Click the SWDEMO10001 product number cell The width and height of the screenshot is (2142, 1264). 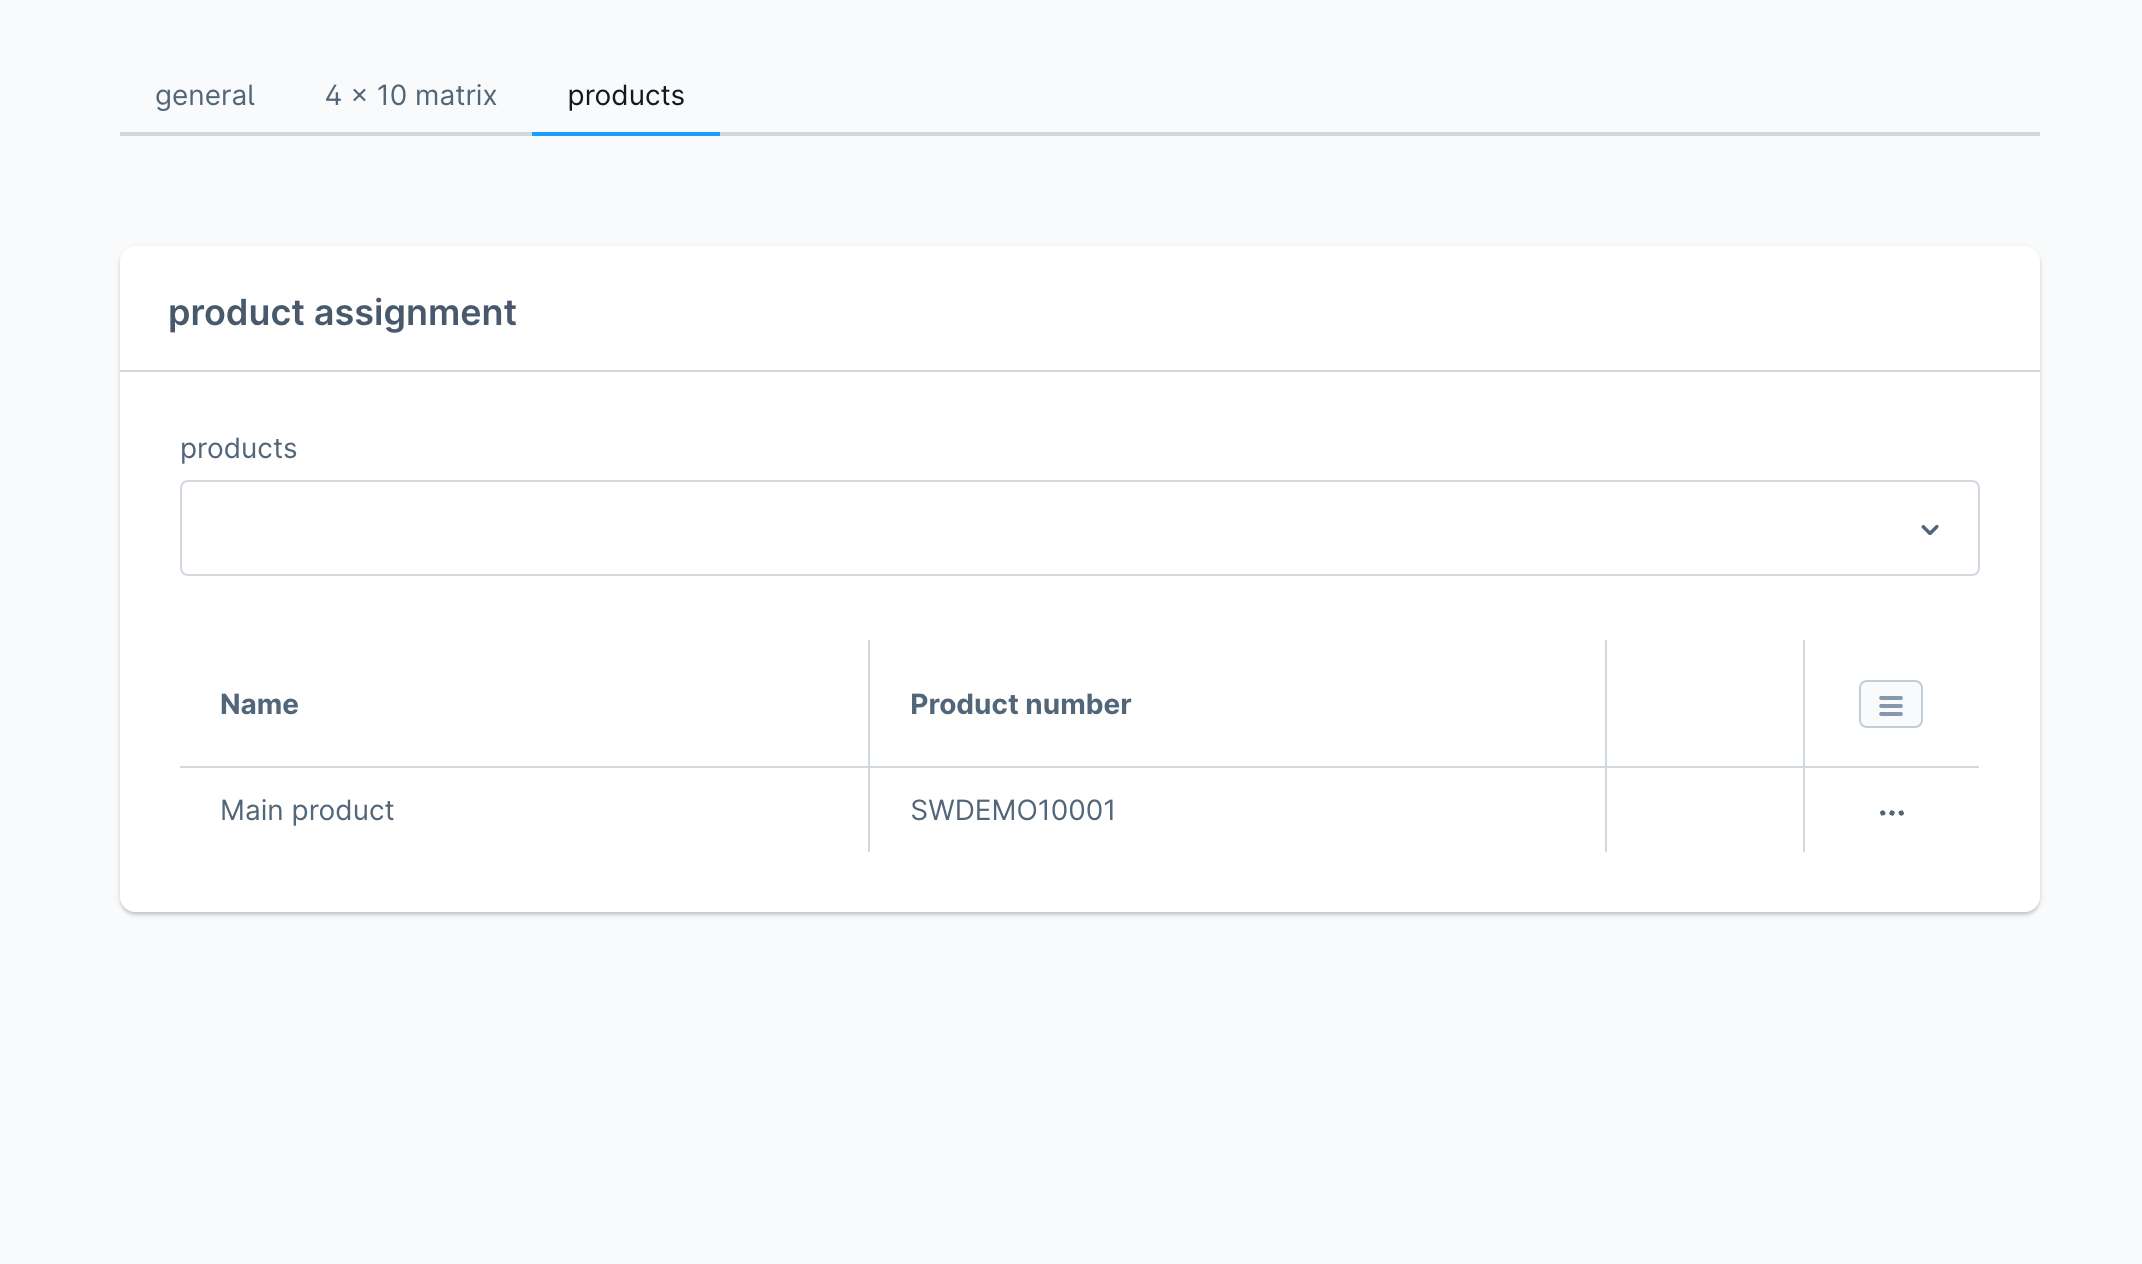pyautogui.click(x=1012, y=811)
